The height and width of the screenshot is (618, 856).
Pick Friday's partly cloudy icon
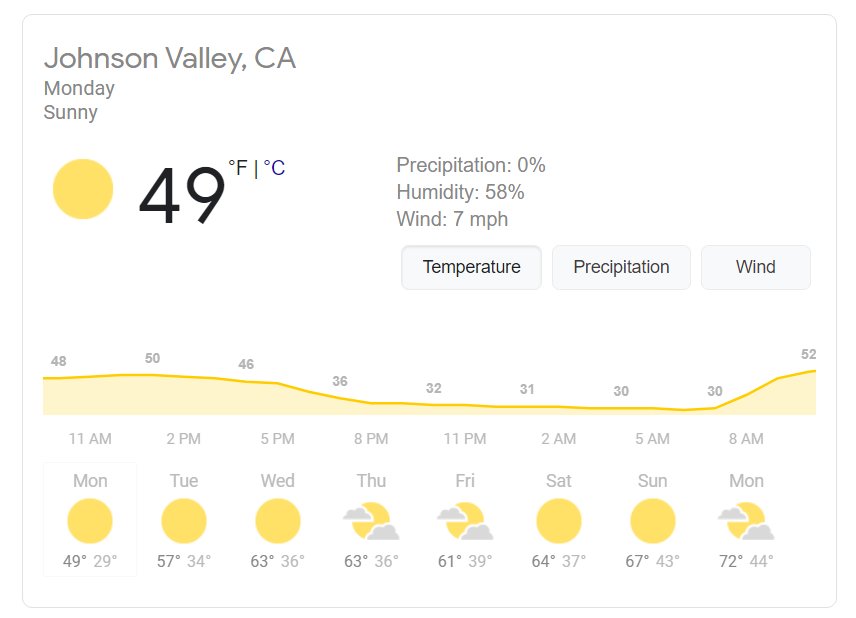[x=465, y=521]
